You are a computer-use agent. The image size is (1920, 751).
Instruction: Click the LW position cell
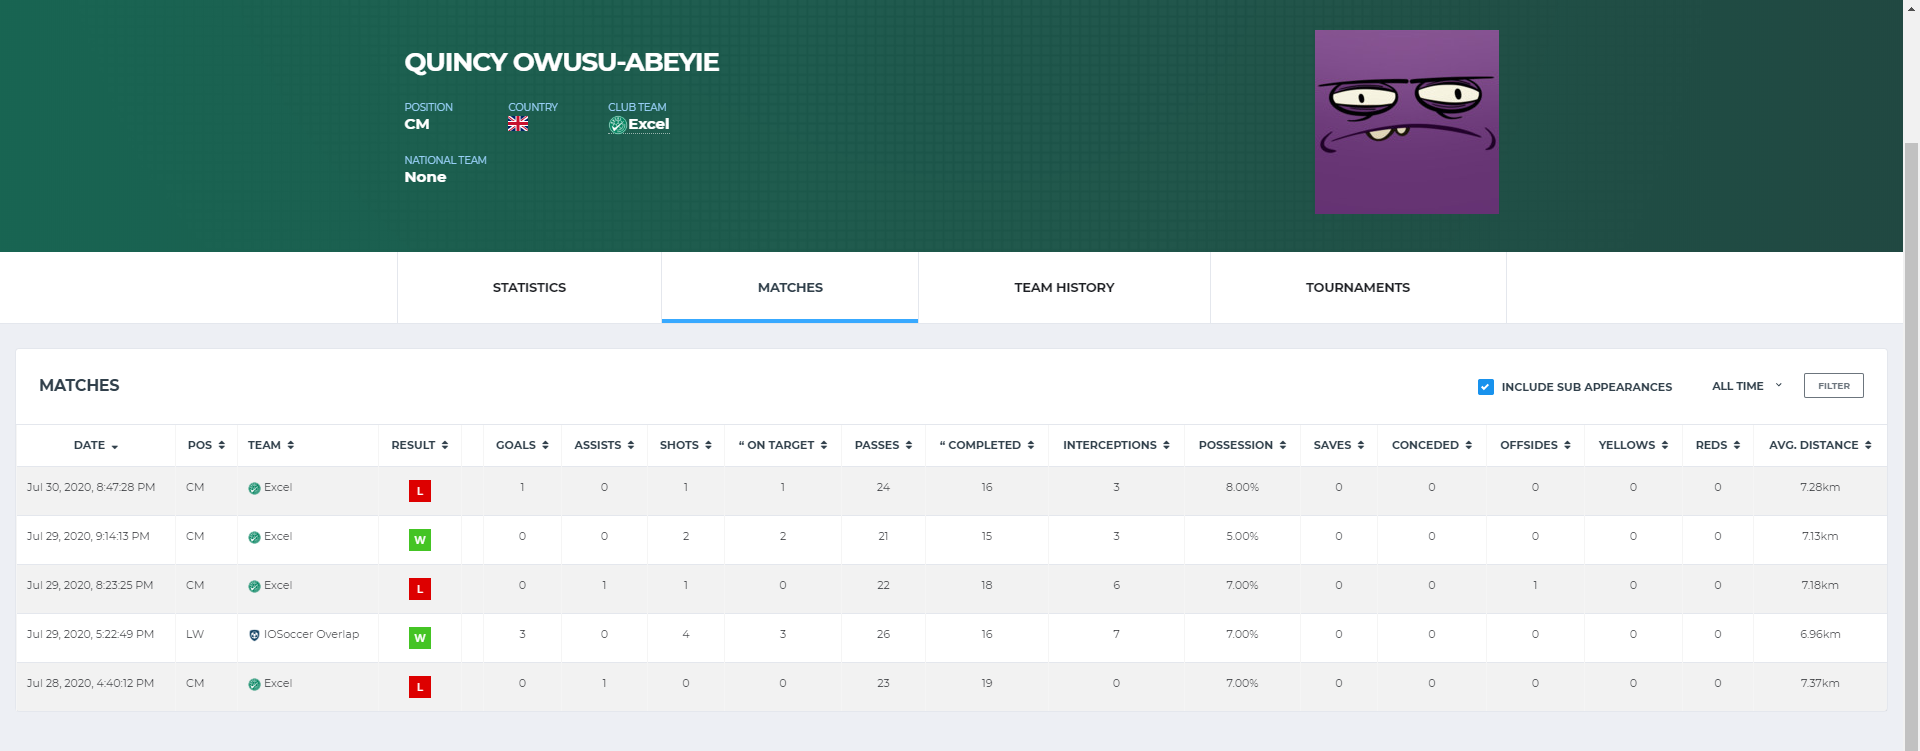coord(195,635)
